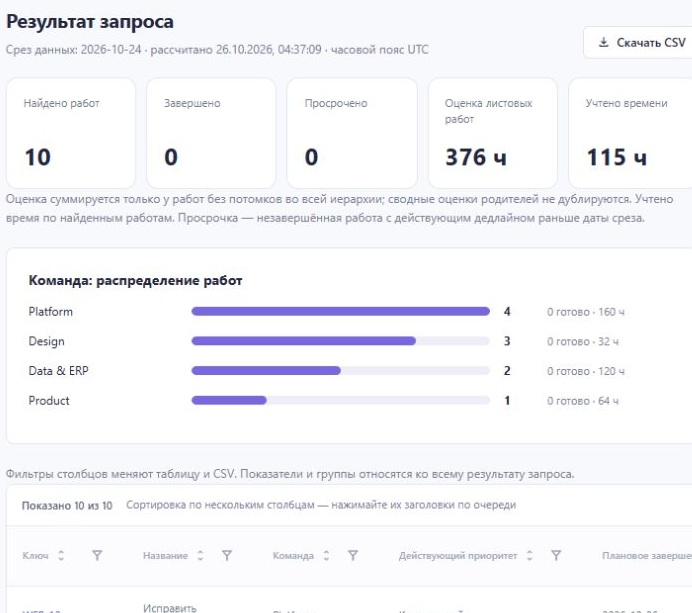Open the Найдено работ card
Viewport: 692px width, 613px height.
point(71,133)
